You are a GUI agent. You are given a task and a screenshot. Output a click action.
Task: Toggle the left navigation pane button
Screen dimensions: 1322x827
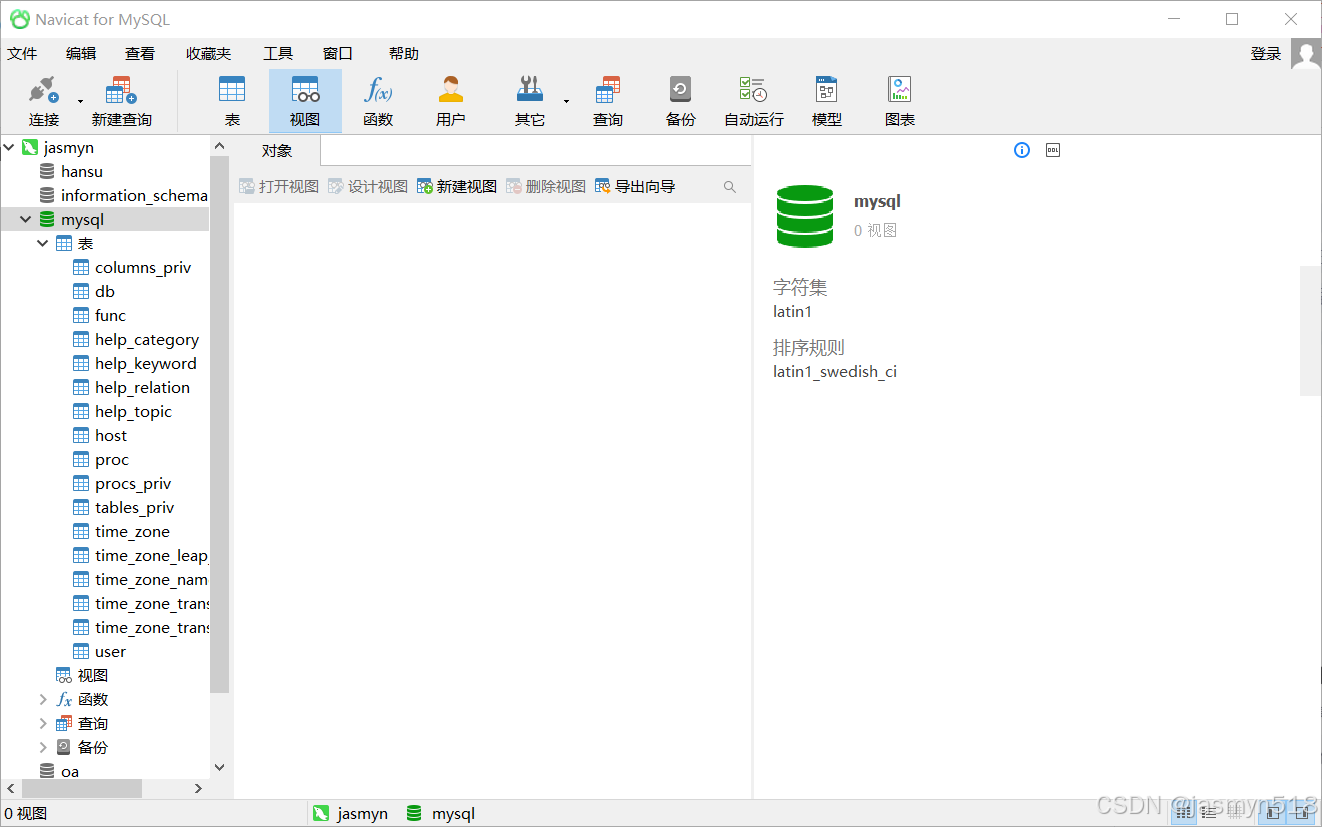[1272, 813]
